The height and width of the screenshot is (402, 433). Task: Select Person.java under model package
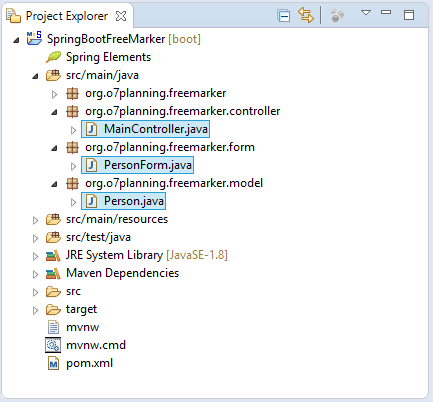pos(123,201)
